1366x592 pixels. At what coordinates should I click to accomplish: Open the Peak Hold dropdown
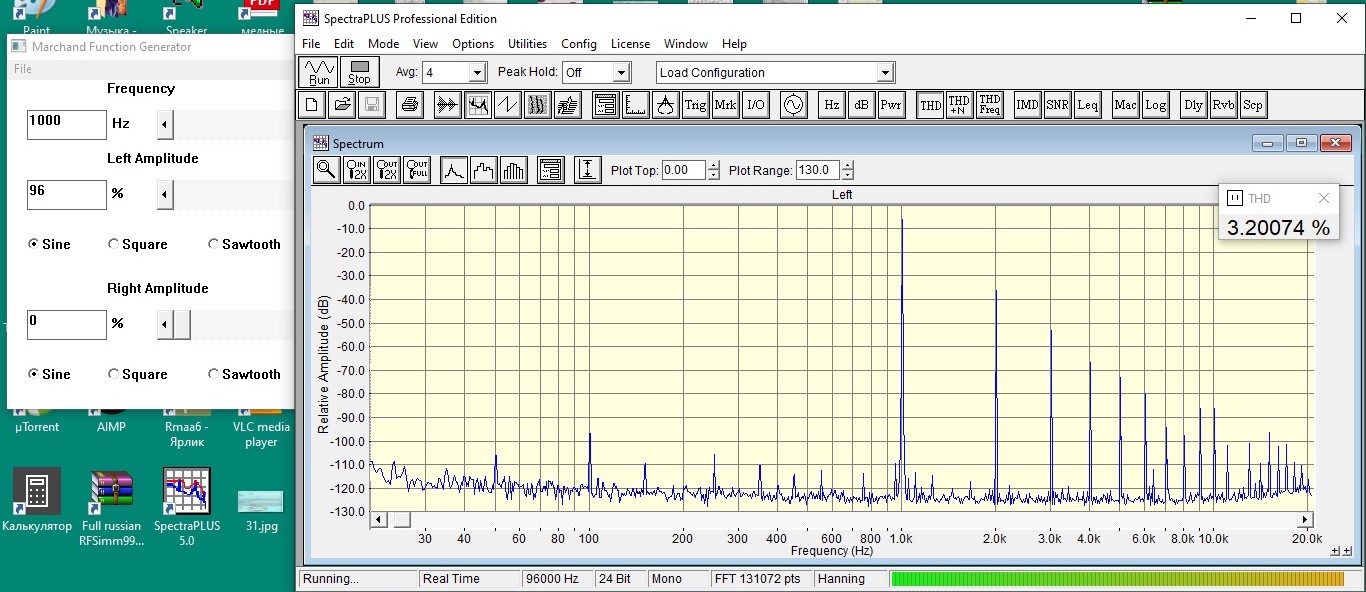(x=622, y=73)
